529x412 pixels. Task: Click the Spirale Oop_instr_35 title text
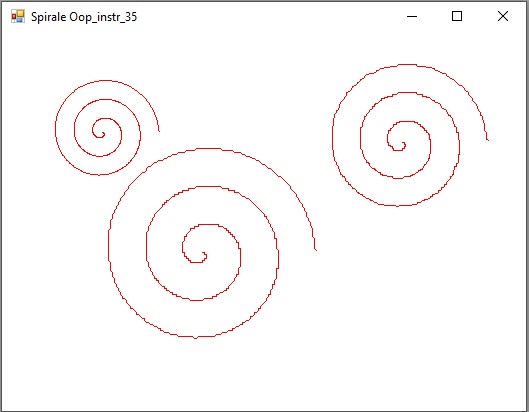pos(84,17)
